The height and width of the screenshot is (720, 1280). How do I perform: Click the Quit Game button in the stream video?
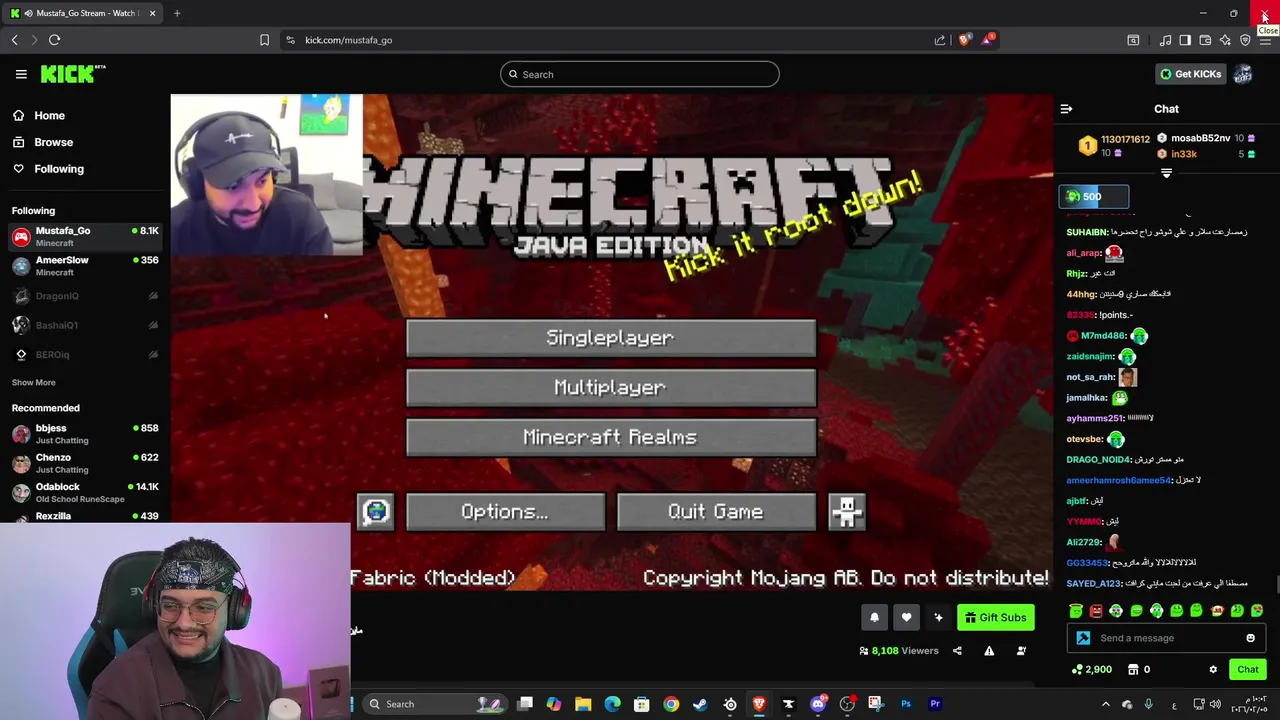tap(715, 512)
